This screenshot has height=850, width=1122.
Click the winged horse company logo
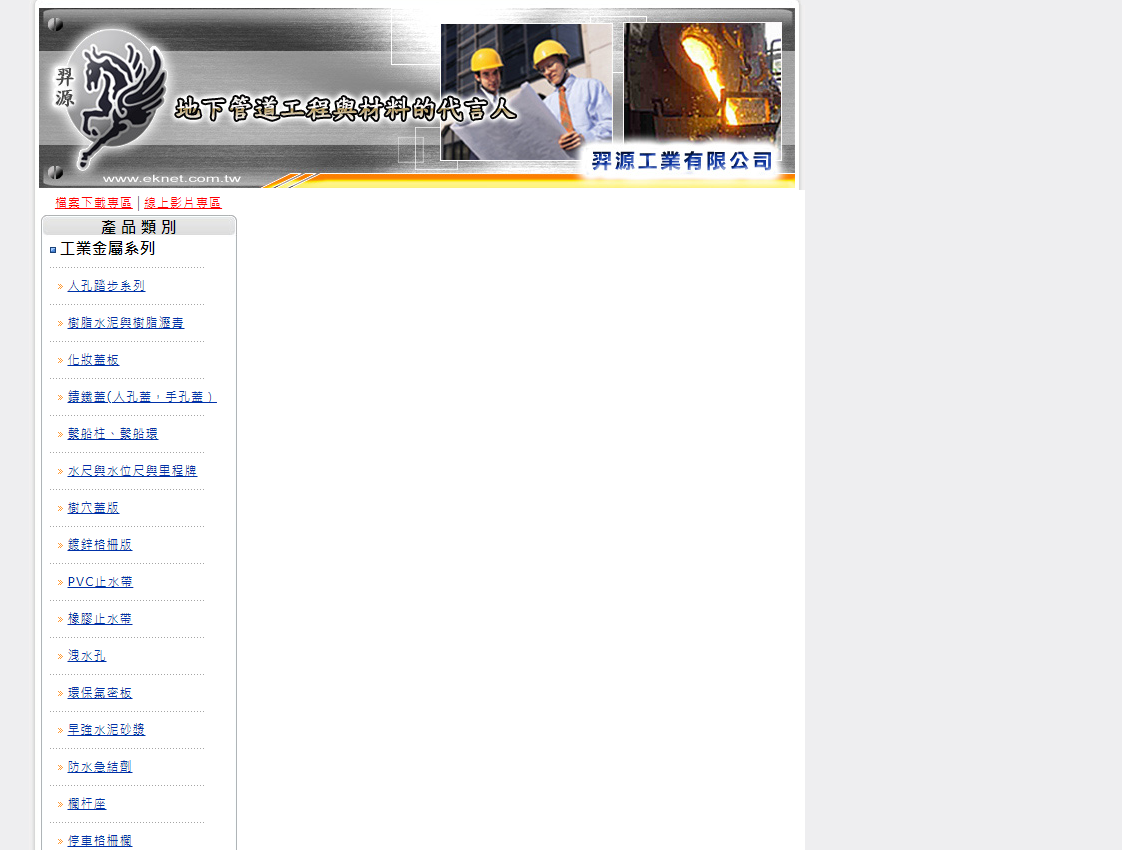click(x=117, y=98)
